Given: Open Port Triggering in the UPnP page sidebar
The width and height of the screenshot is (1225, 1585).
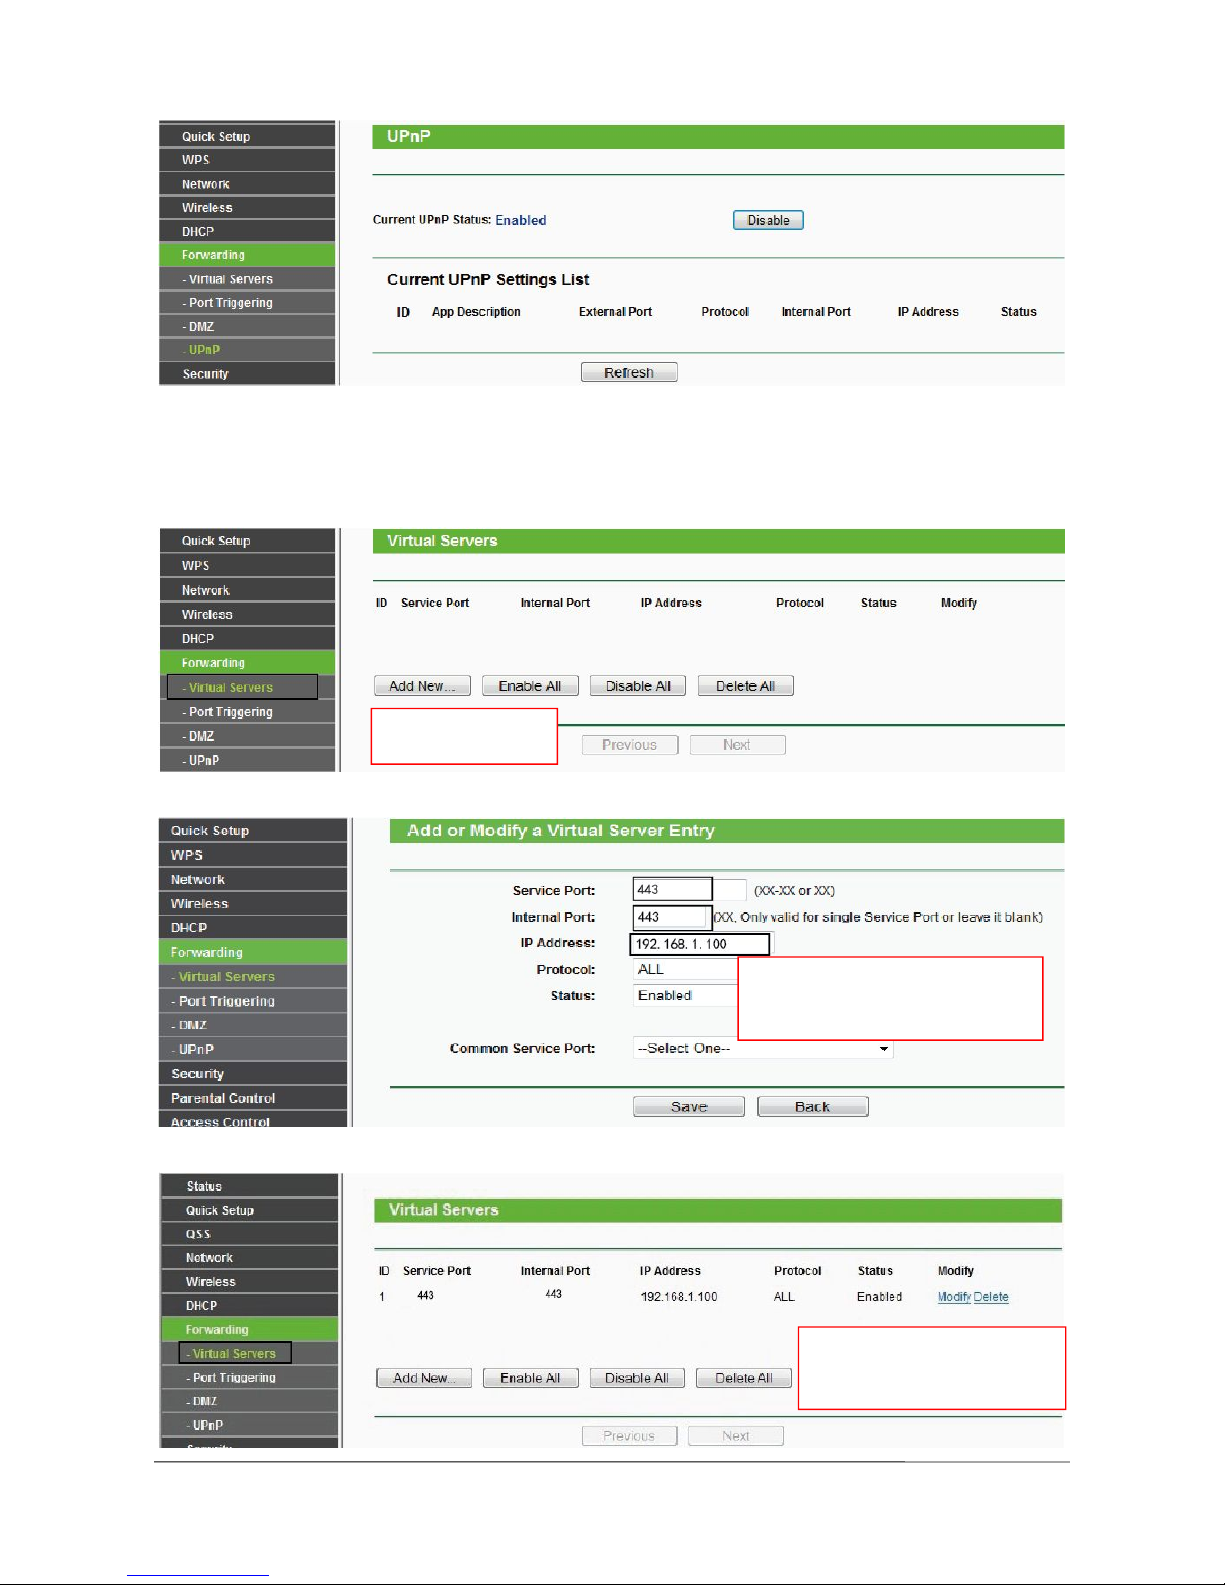Looking at the screenshot, I should click(x=247, y=303).
